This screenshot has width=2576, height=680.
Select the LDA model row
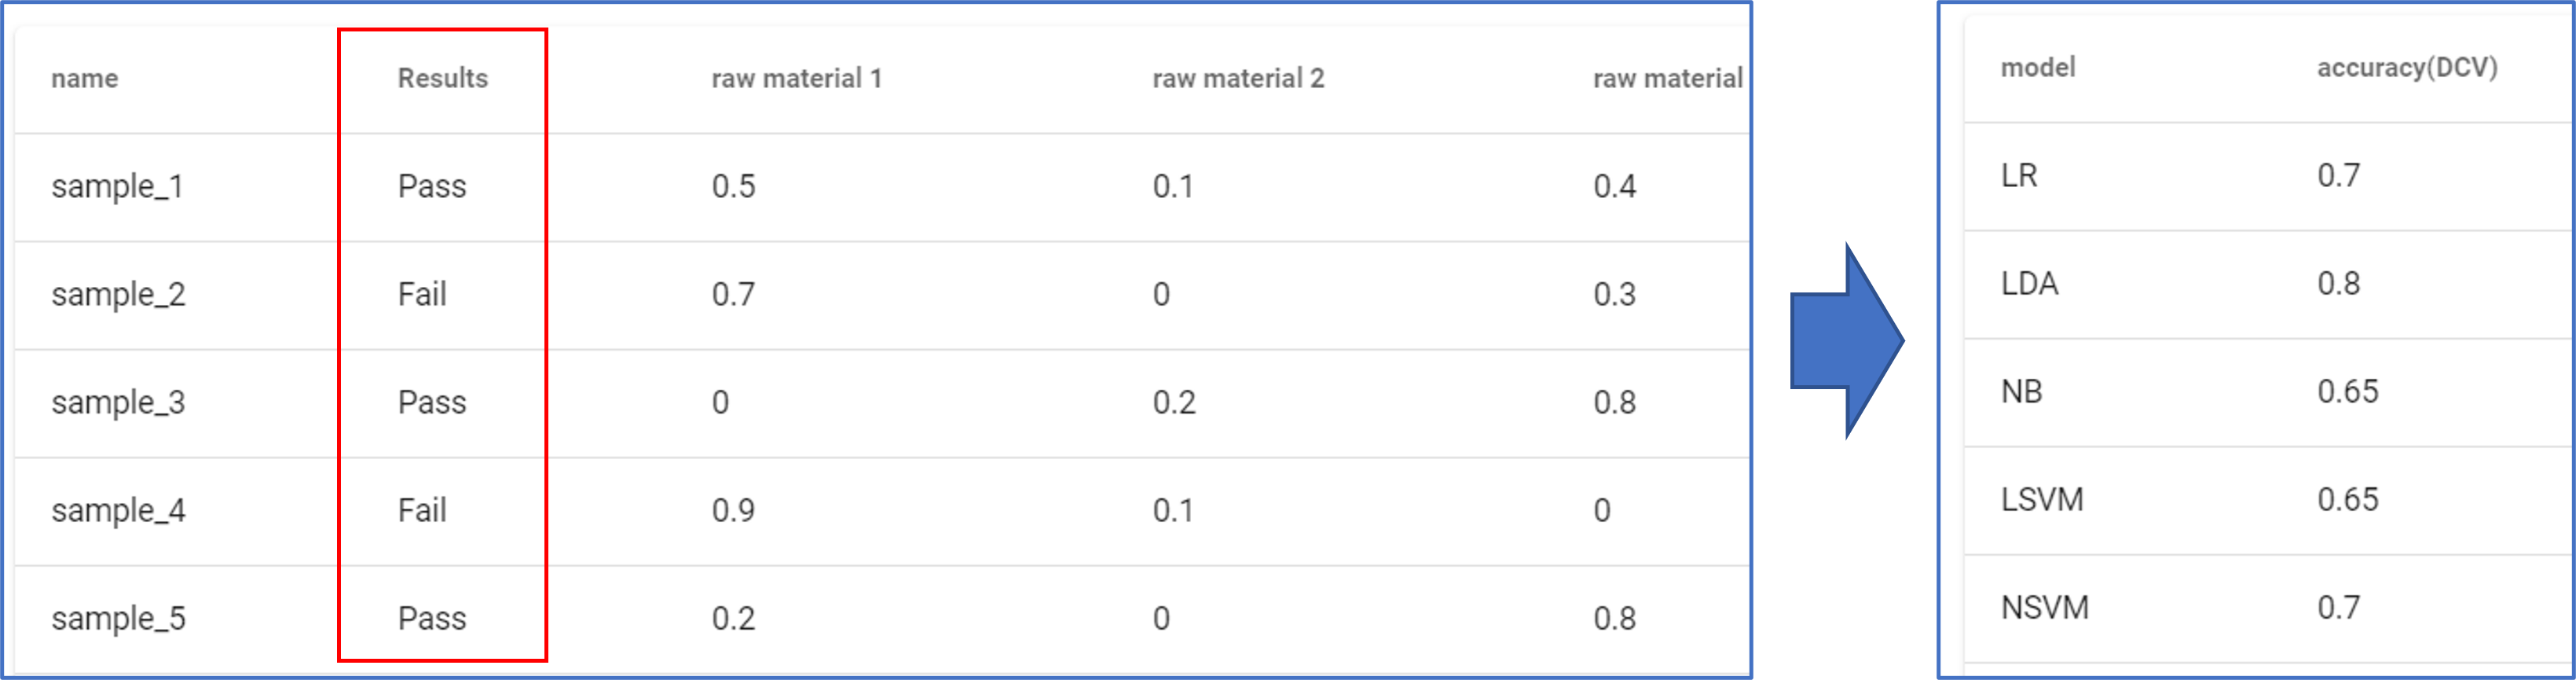pyautogui.click(x=2029, y=284)
